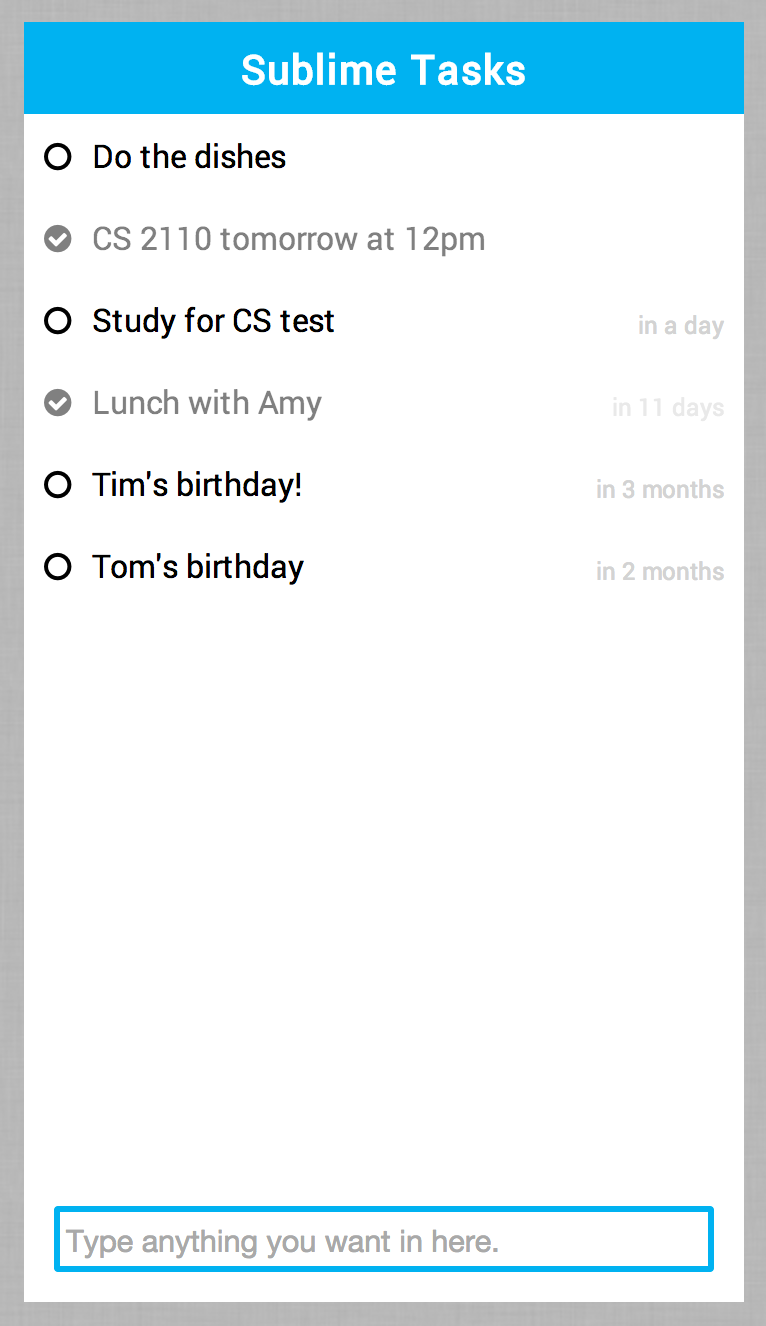This screenshot has width=766, height=1326.
Task: Tick the circle next to Tim's birthday
Action: click(x=58, y=485)
